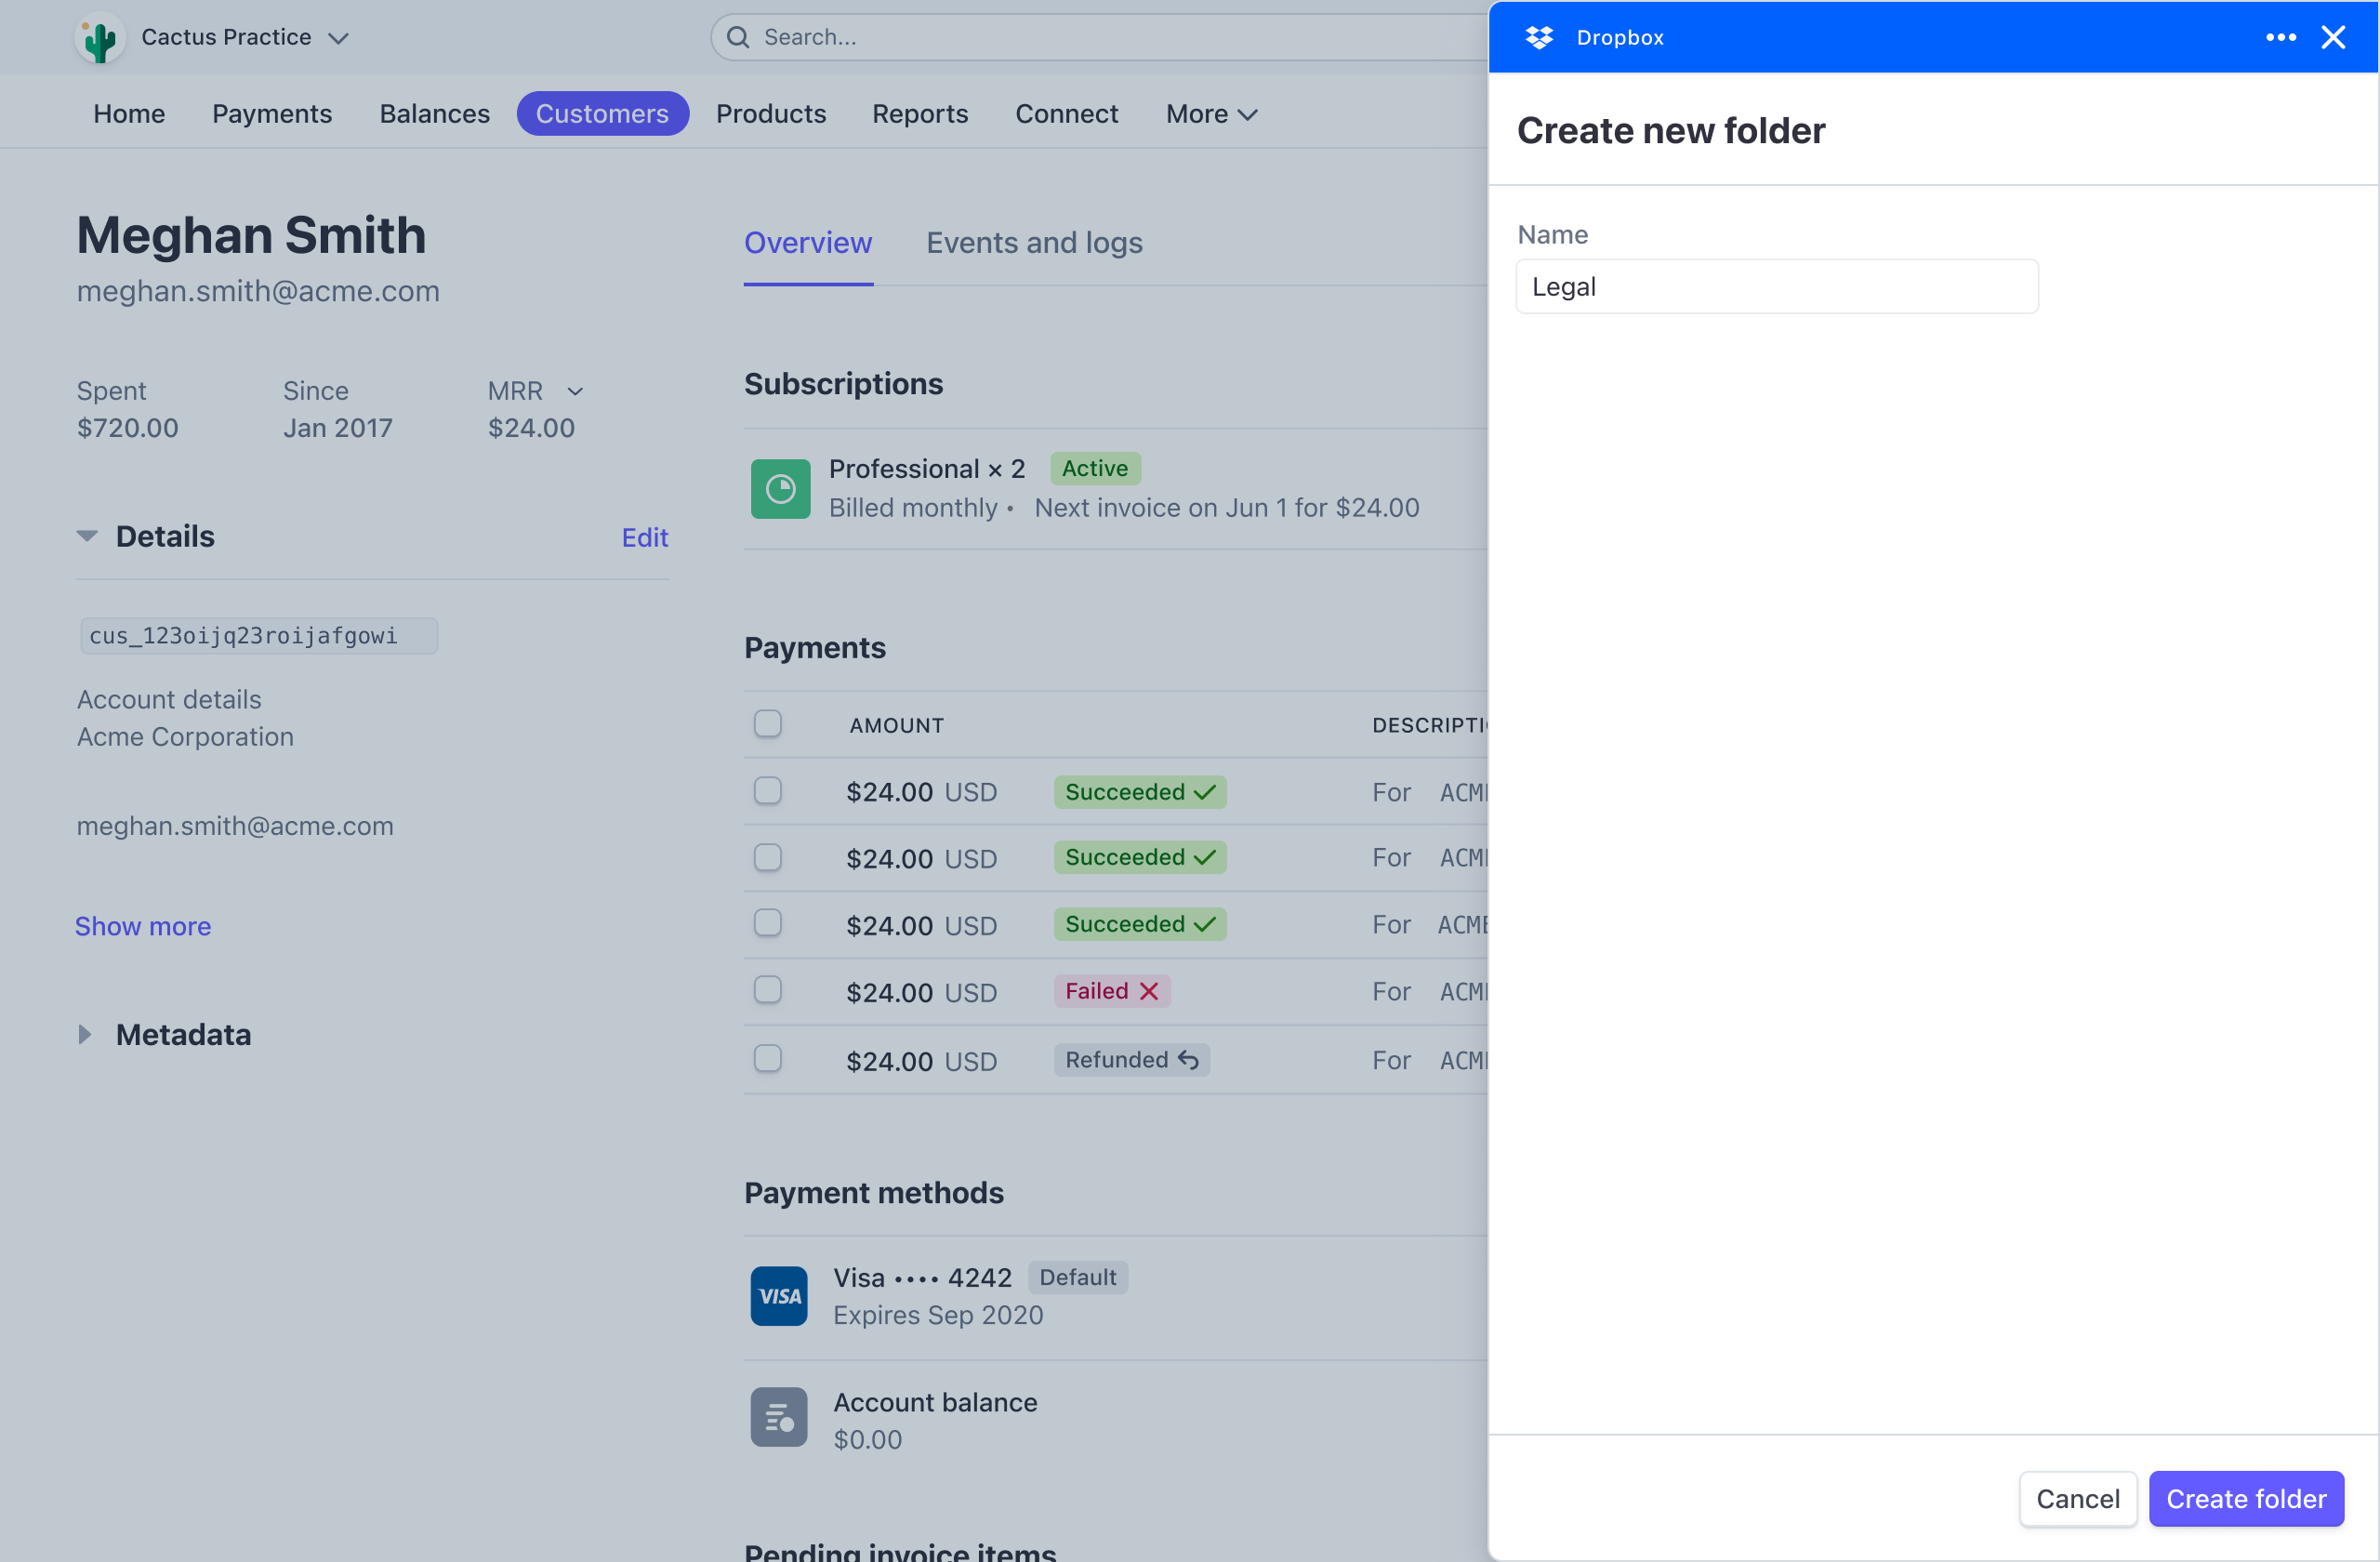This screenshot has width=2380, height=1562.
Task: Select the checkbox on the Refunded payment row
Action: (x=767, y=1057)
